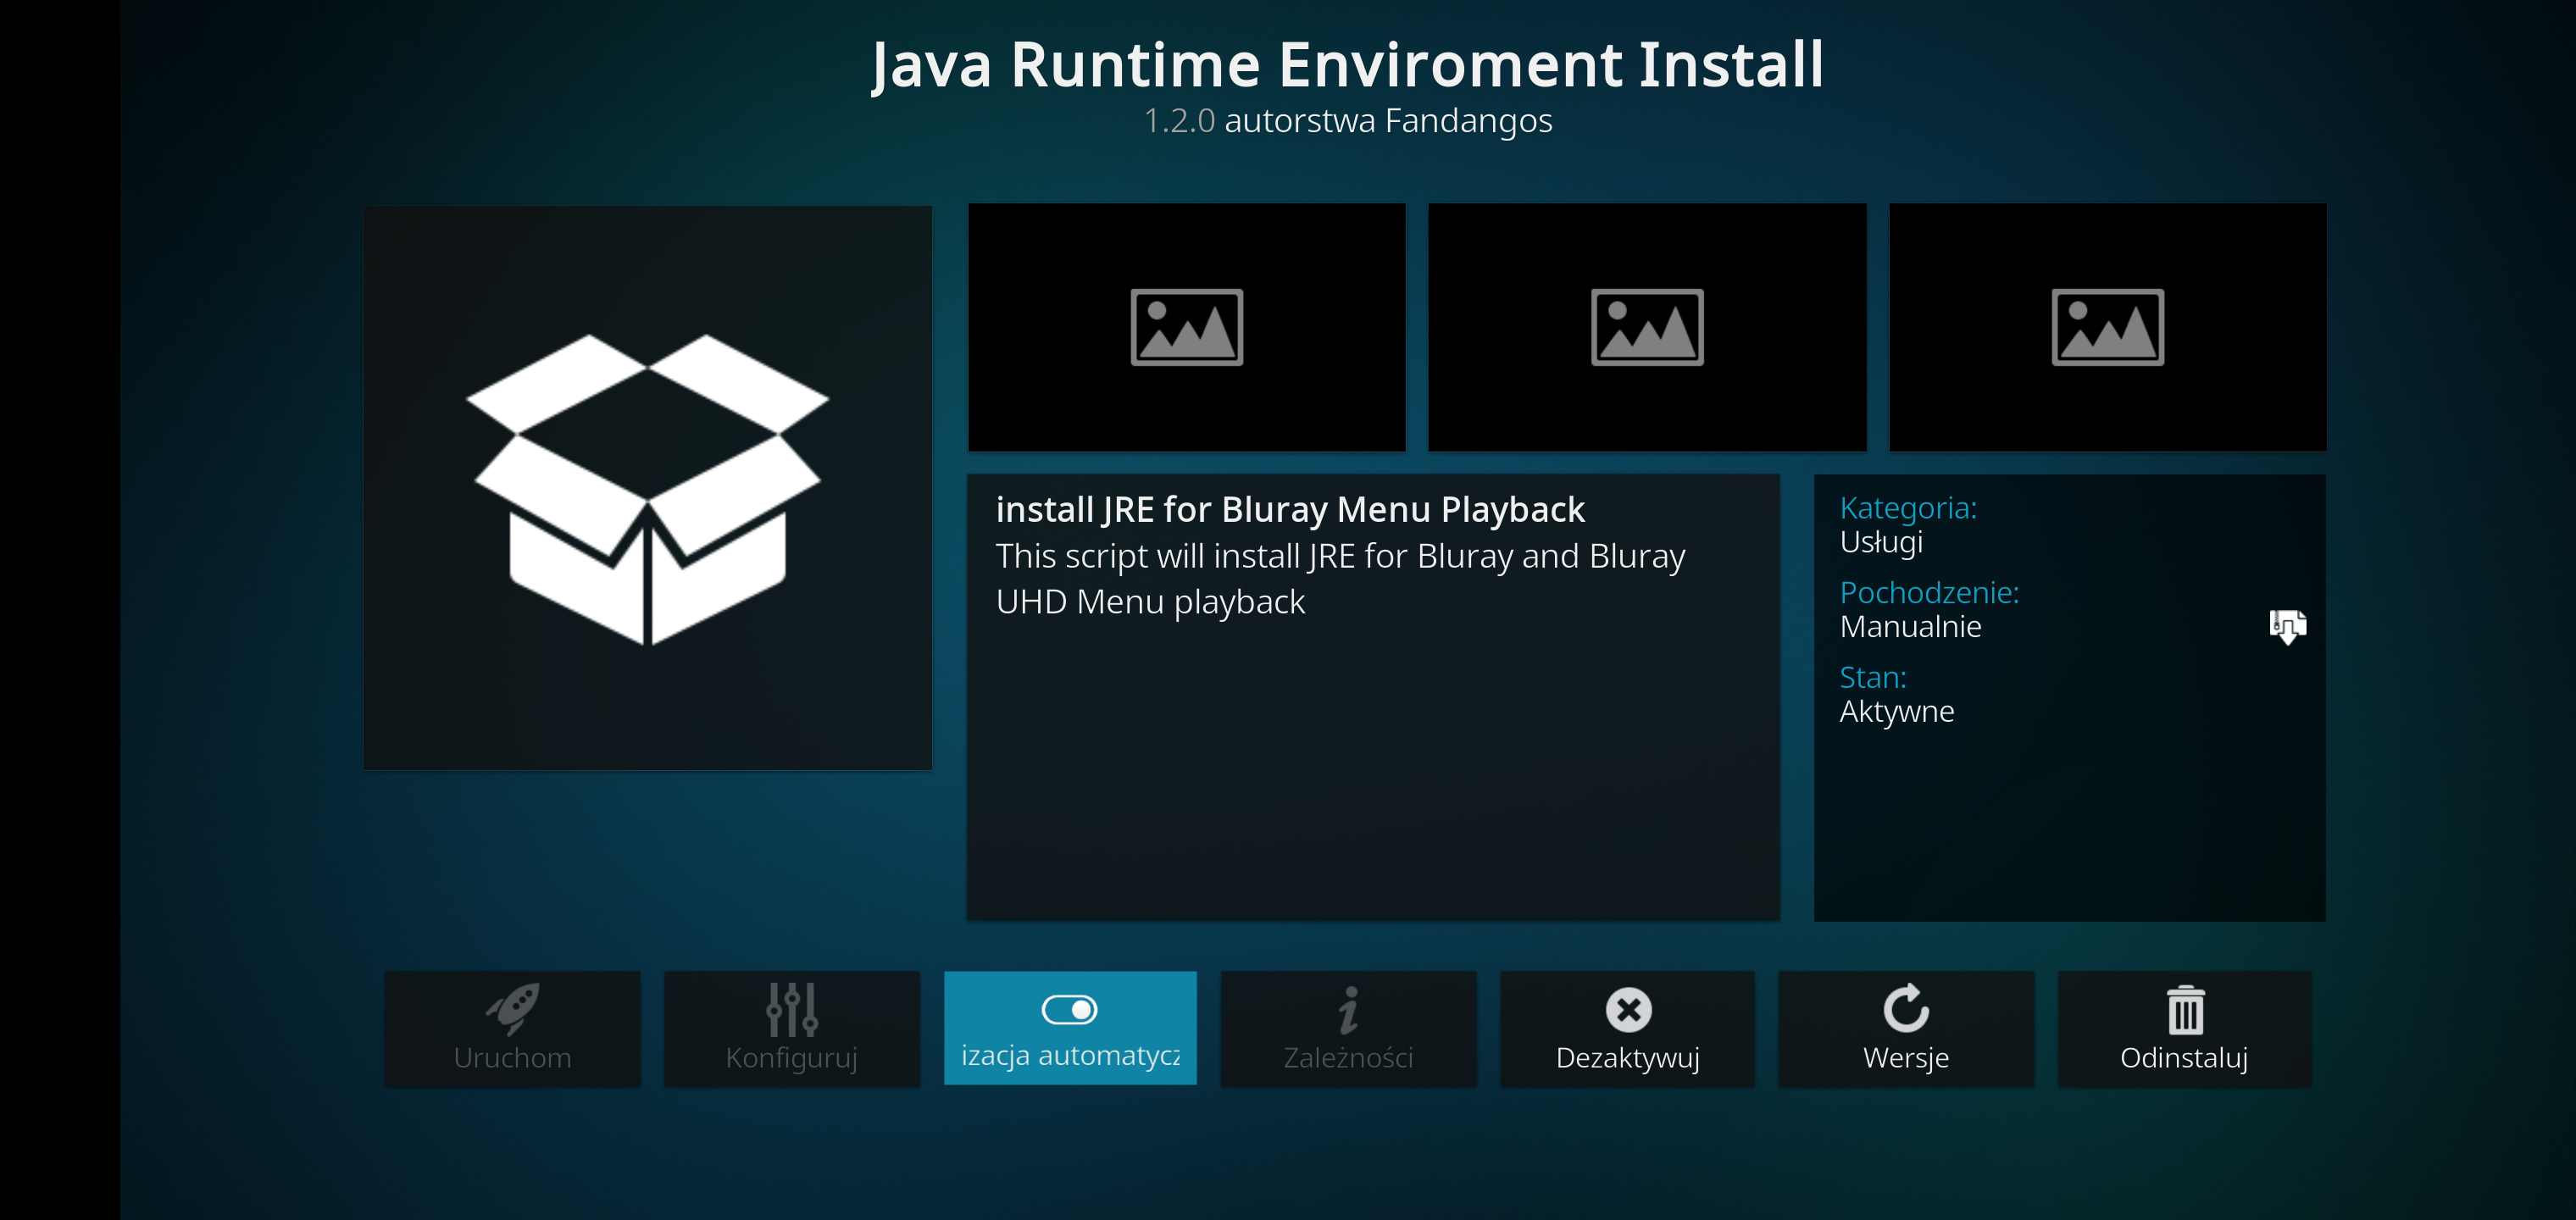
Task: Click the 'Java Runtime Enviroment Install' title
Action: tap(1348, 65)
